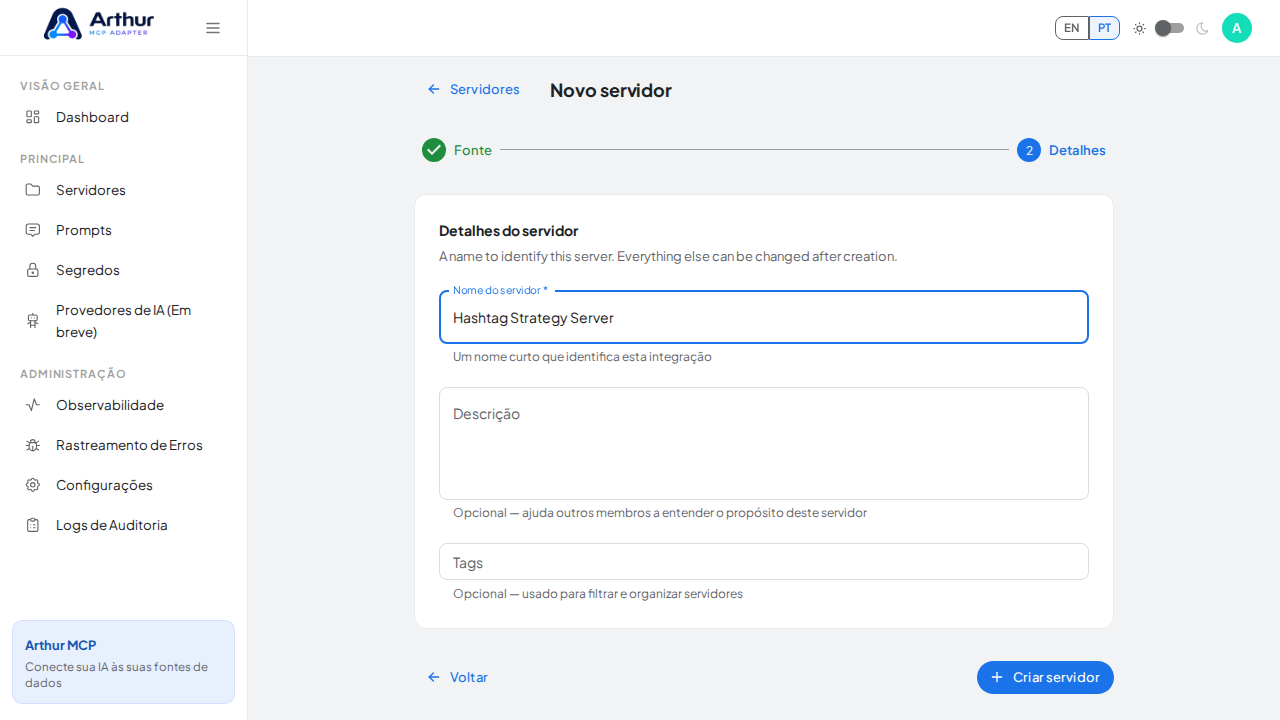This screenshot has height=720, width=1280.
Task: Focus the Nome do servidor field
Action: point(764,318)
